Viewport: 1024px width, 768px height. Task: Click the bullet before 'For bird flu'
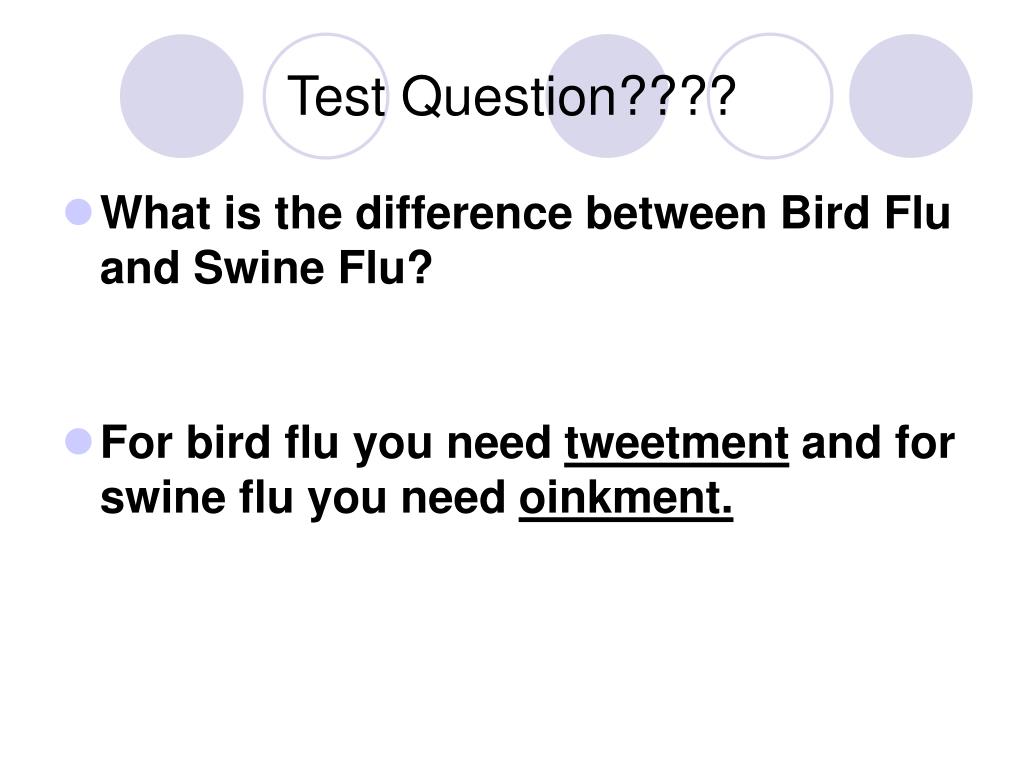79,441
